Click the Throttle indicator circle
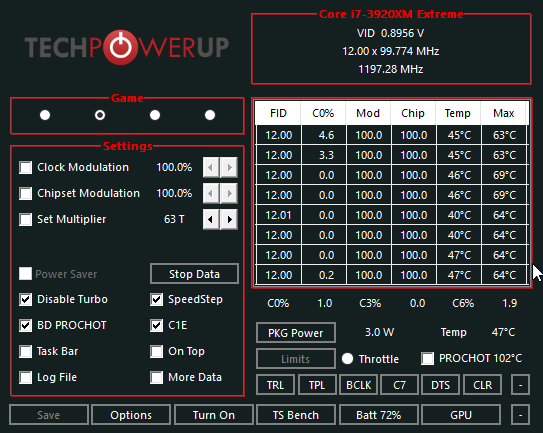543x433 pixels. (x=347, y=359)
